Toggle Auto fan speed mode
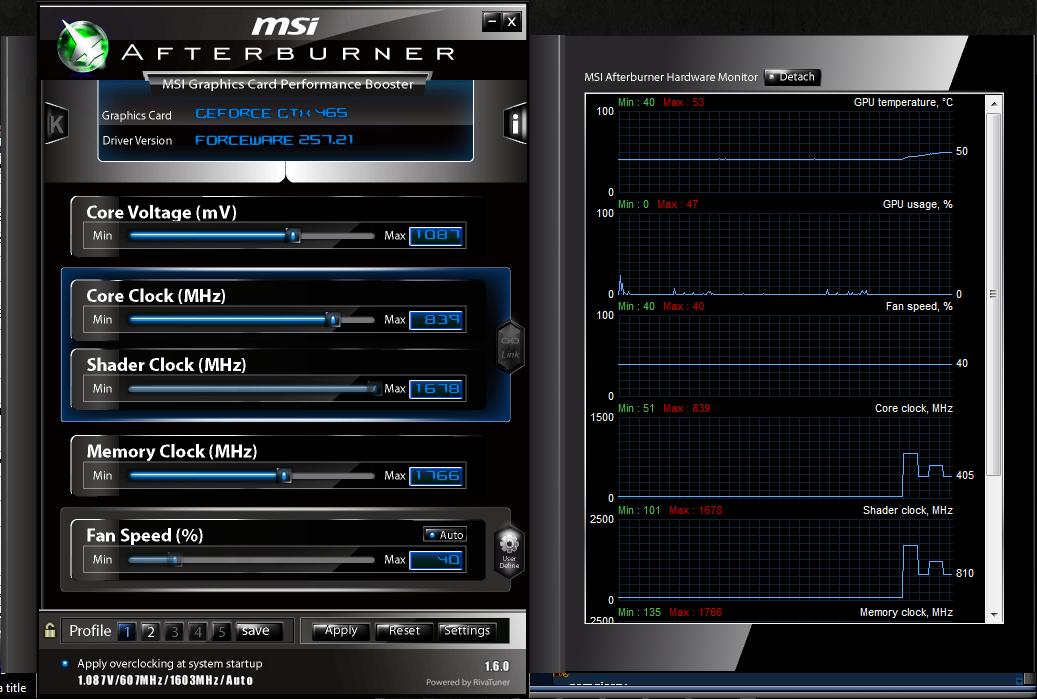The width and height of the screenshot is (1037, 699). click(x=445, y=534)
